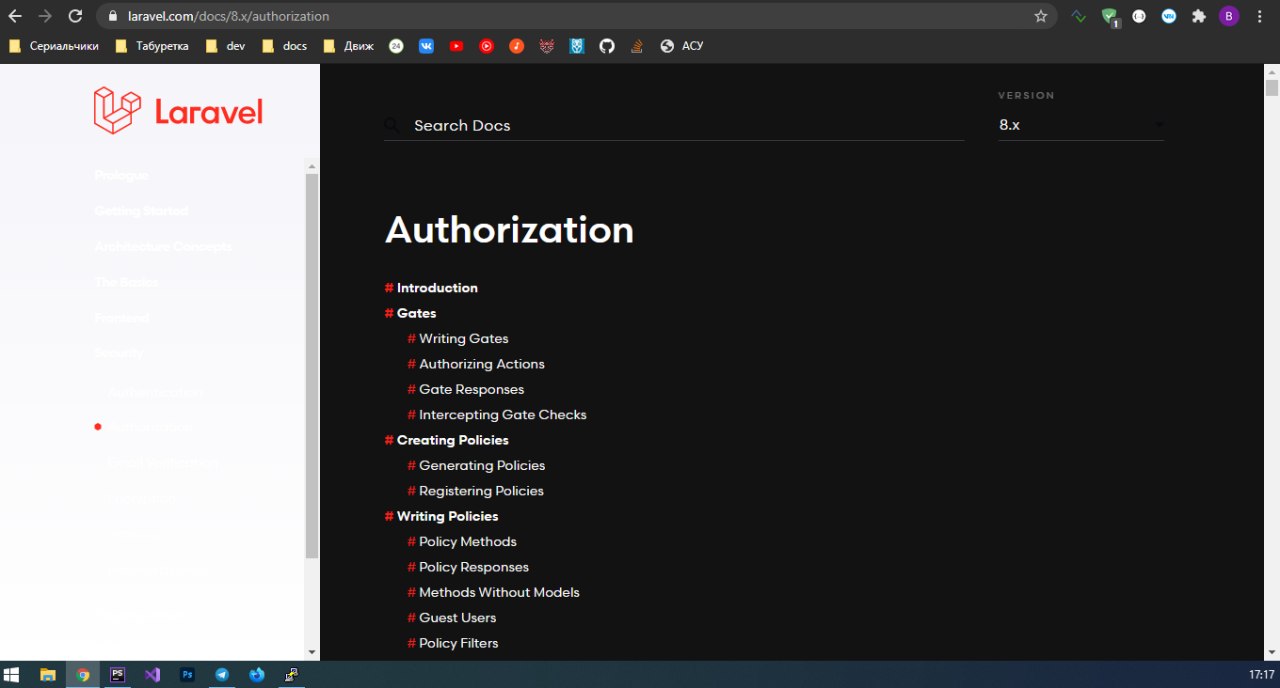Viewport: 1280px width, 688px height.
Task: Jump to Gate Responses section
Action: (x=472, y=389)
